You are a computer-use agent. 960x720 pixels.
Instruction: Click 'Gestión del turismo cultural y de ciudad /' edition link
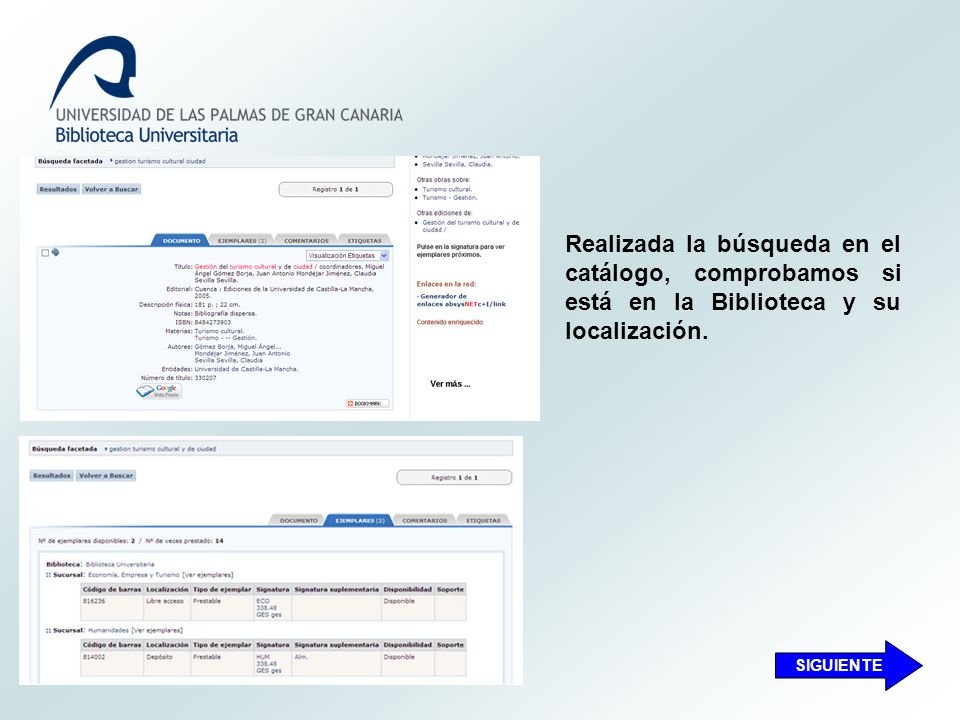[470, 226]
